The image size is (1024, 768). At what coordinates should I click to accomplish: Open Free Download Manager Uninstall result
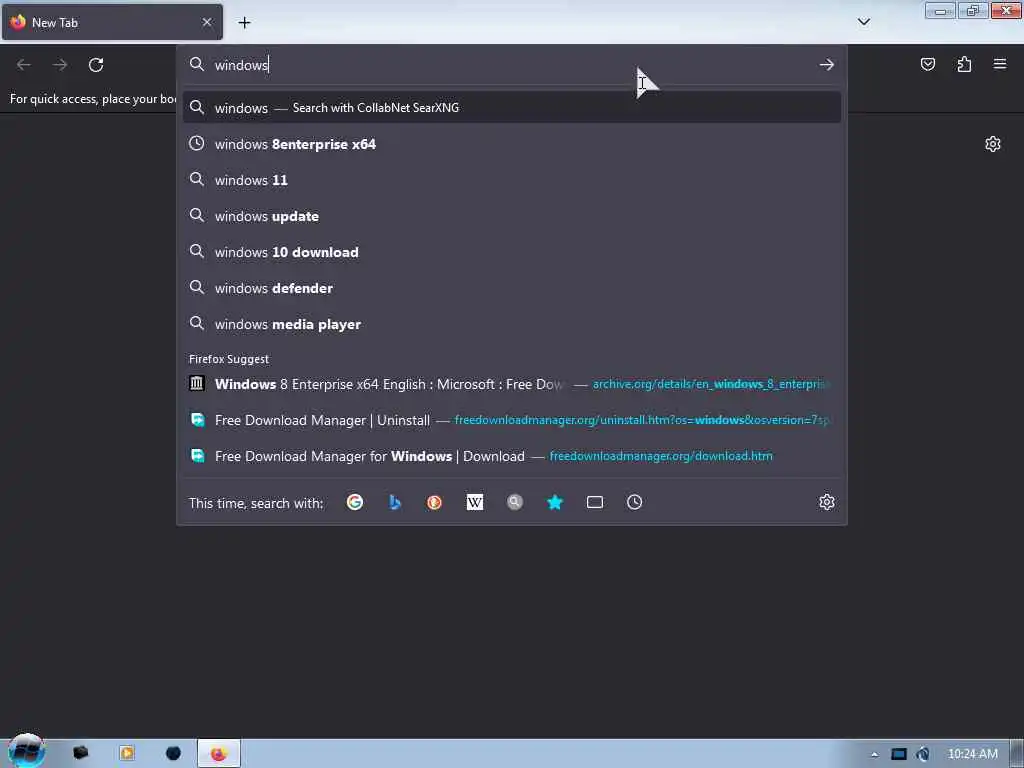(x=512, y=420)
